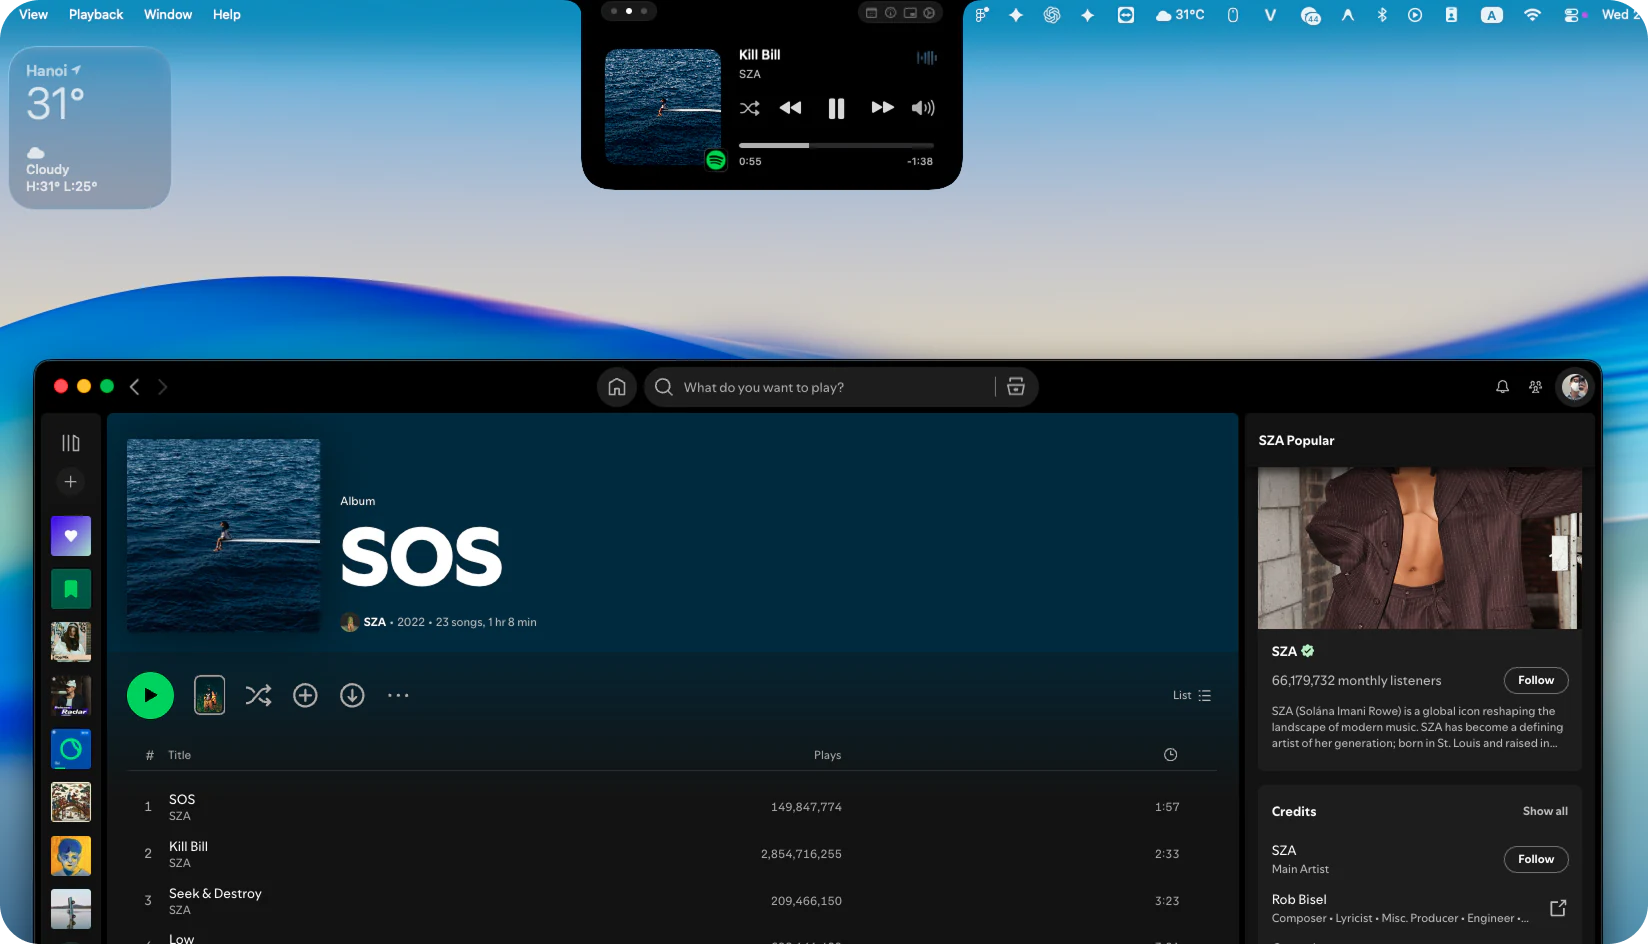
Task: Click the SZA artist link under album title
Action: point(374,622)
